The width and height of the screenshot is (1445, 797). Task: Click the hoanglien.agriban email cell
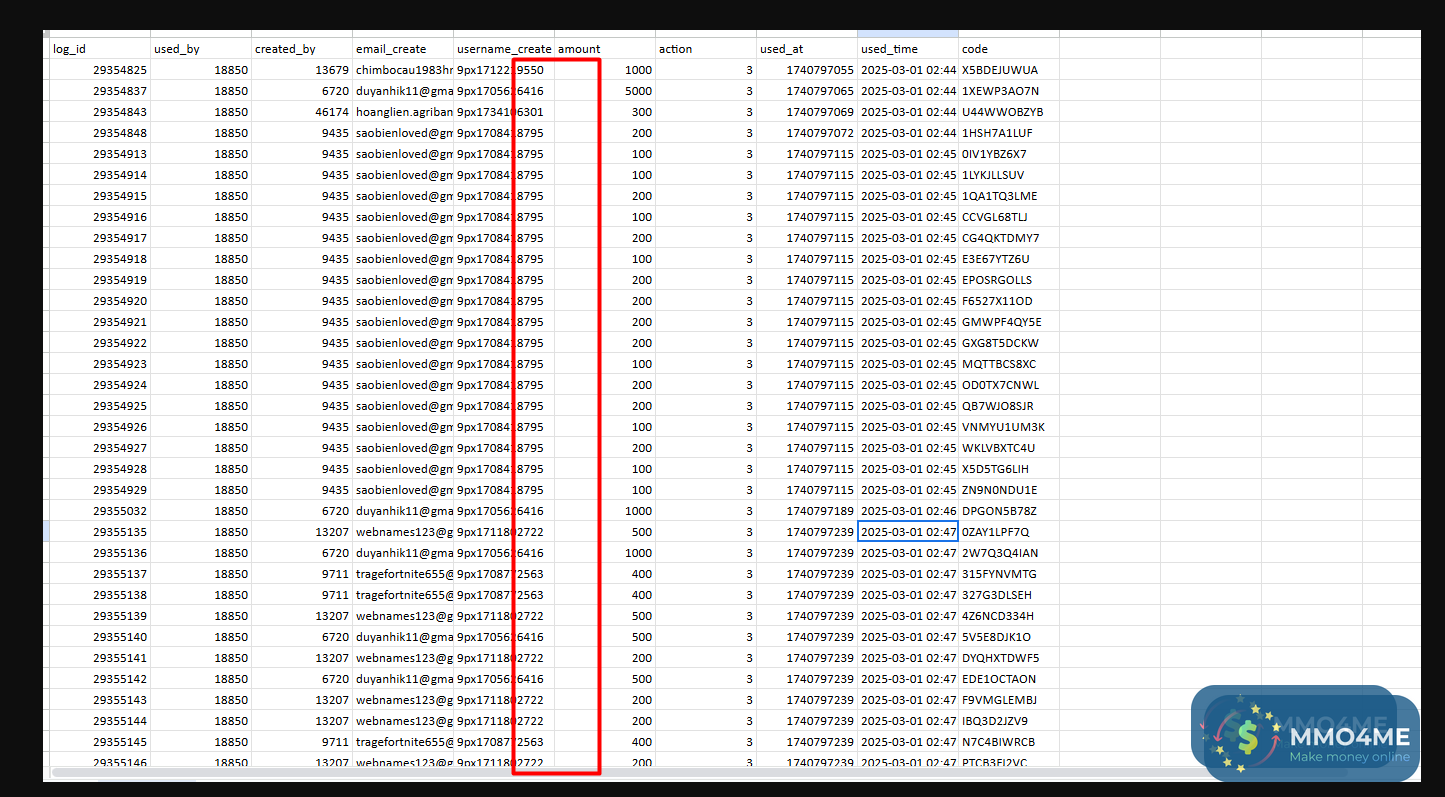[x=403, y=112]
